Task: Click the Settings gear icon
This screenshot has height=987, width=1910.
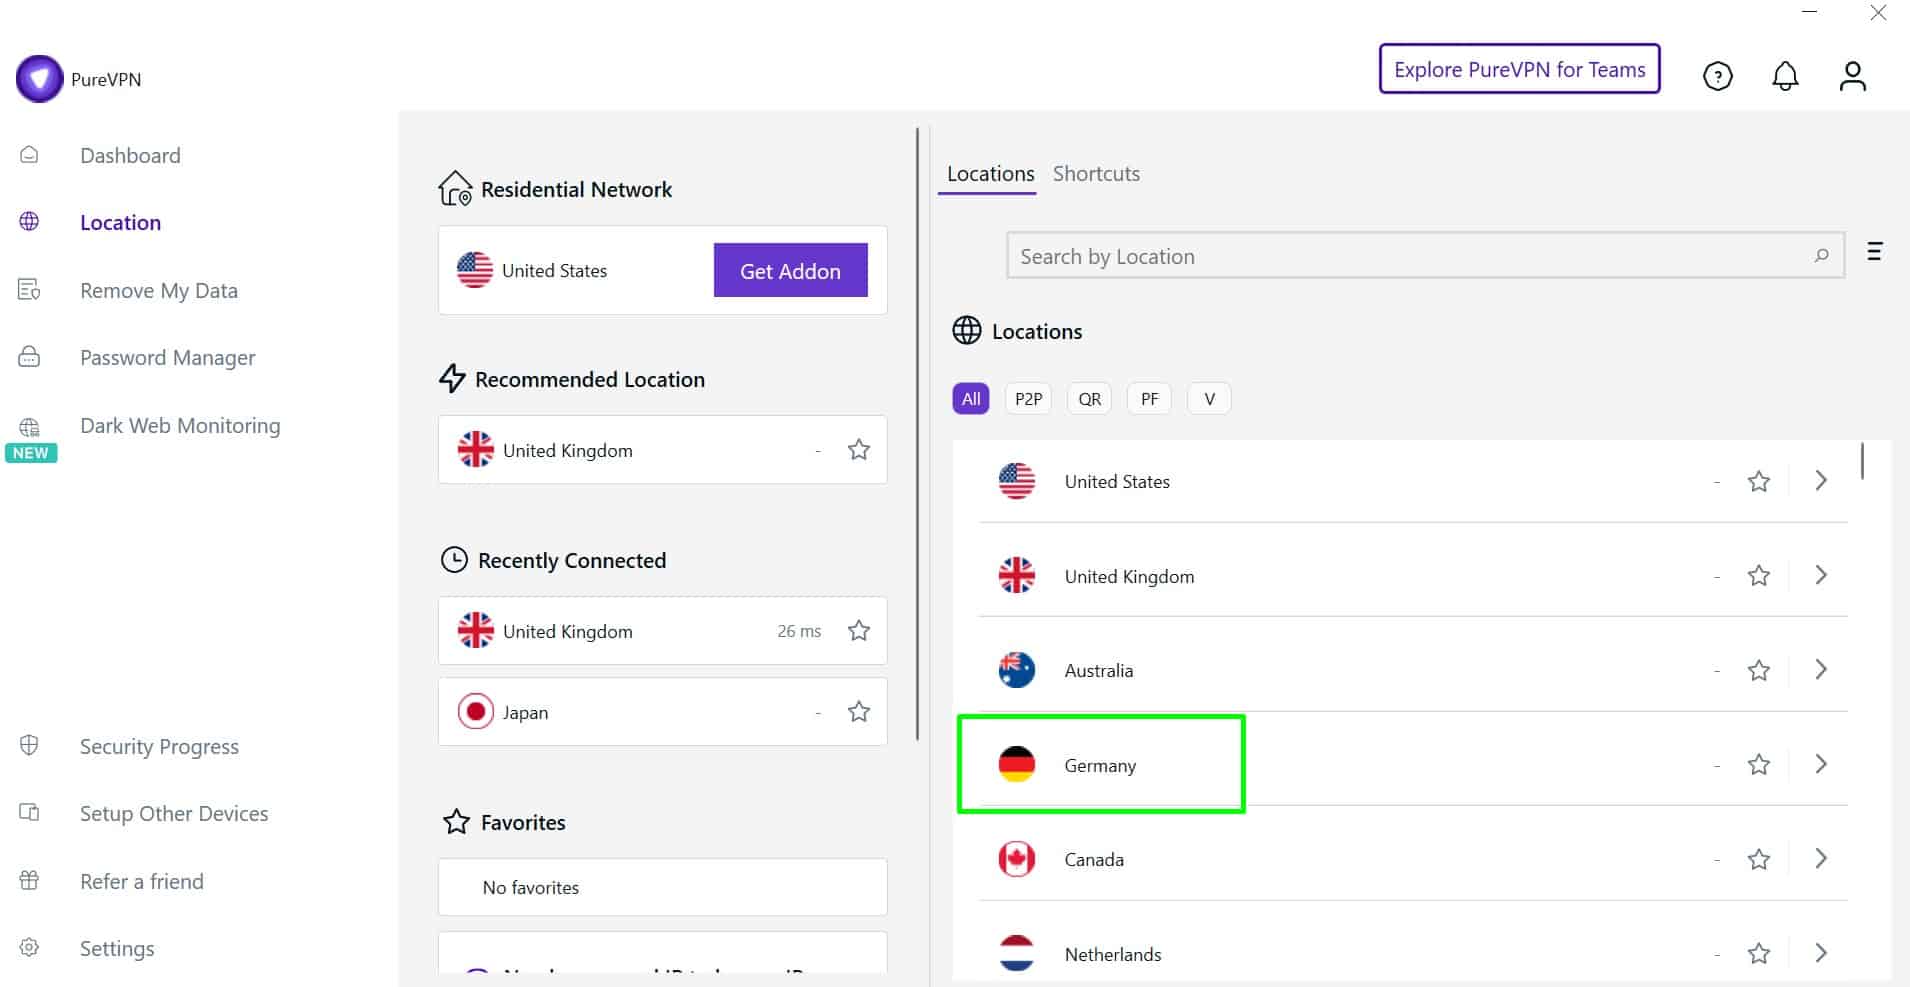Action: point(29,948)
